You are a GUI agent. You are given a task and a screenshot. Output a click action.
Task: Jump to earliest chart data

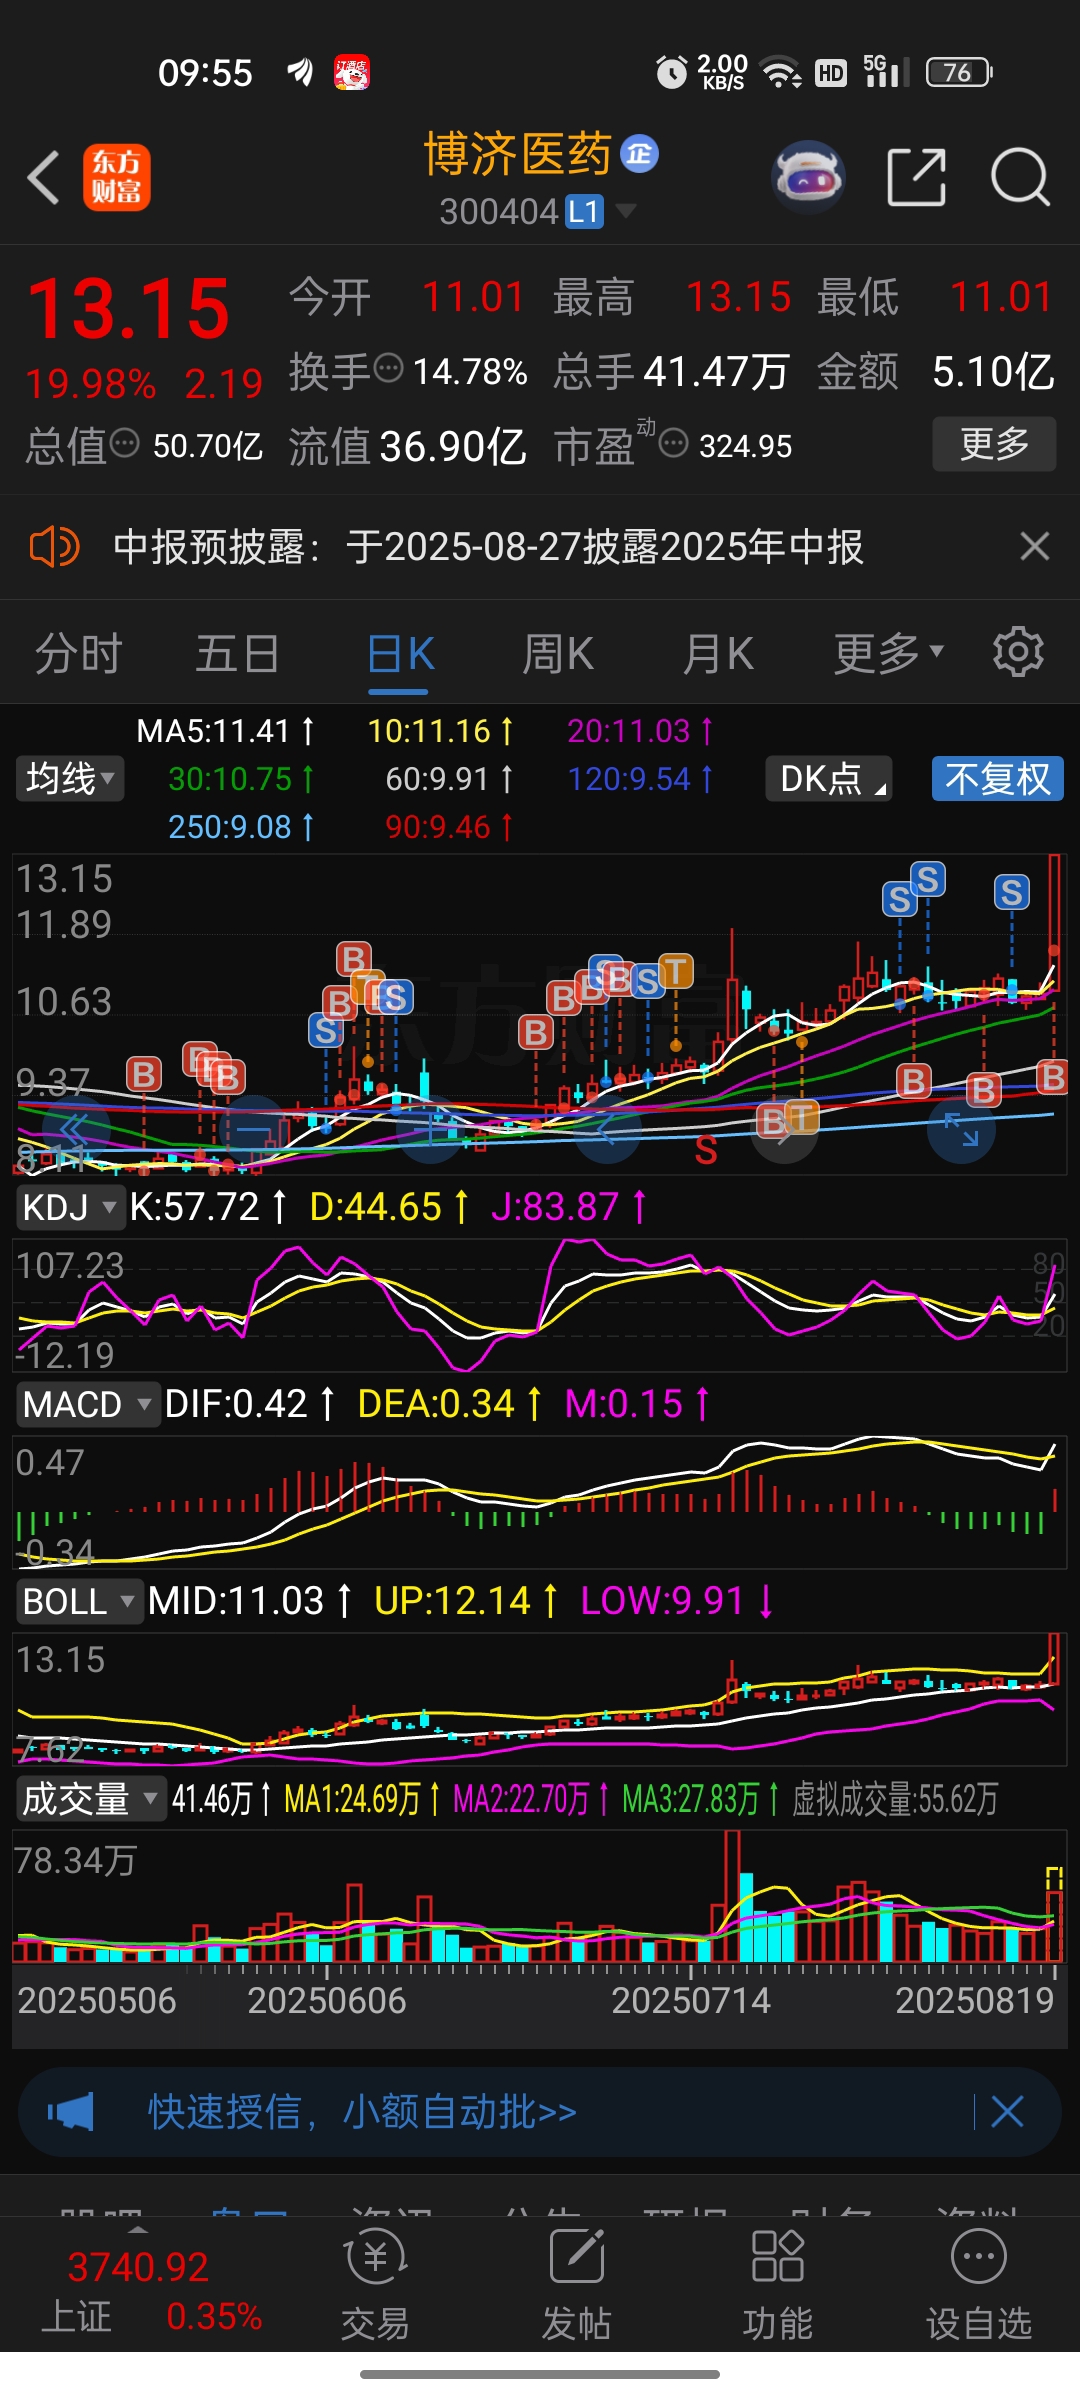click(77, 1130)
